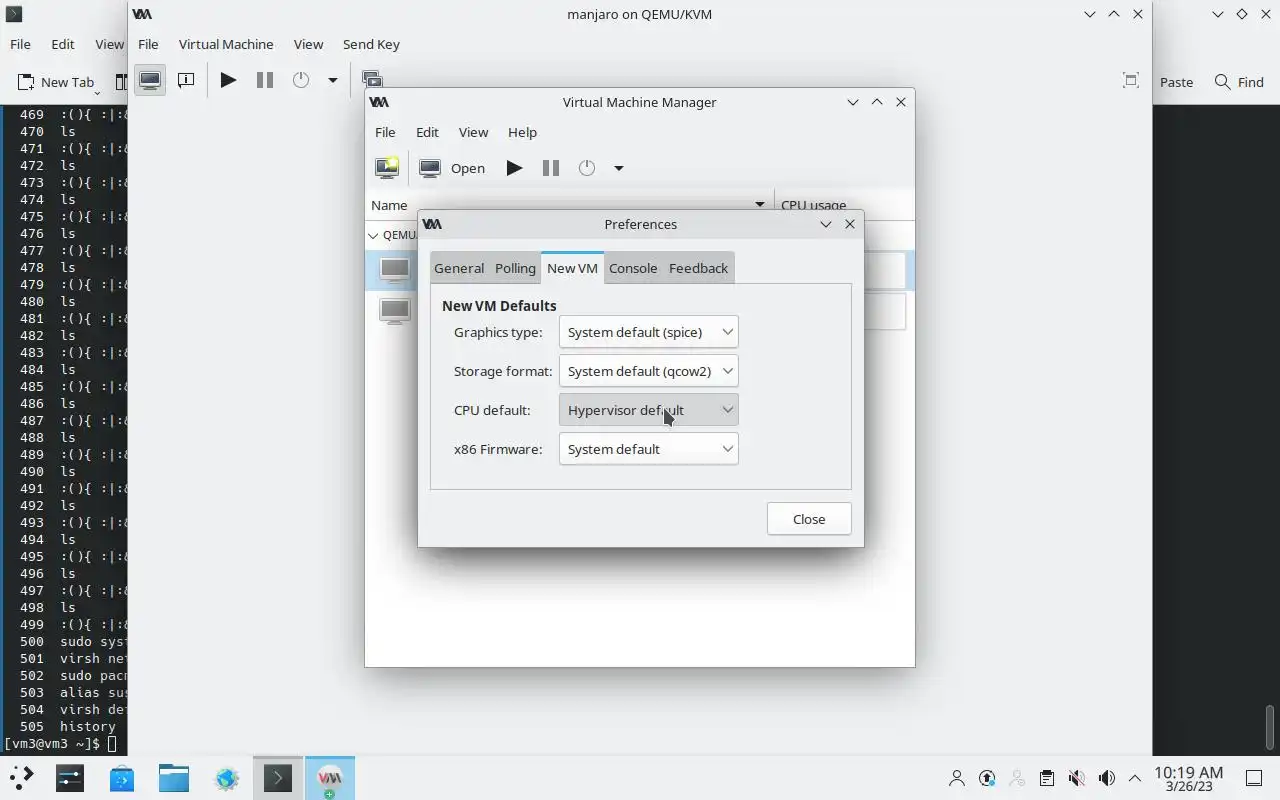This screenshot has width=1280, height=800.
Task: Open File menu in manjaro QEMU/KVM window
Action: coord(148,44)
